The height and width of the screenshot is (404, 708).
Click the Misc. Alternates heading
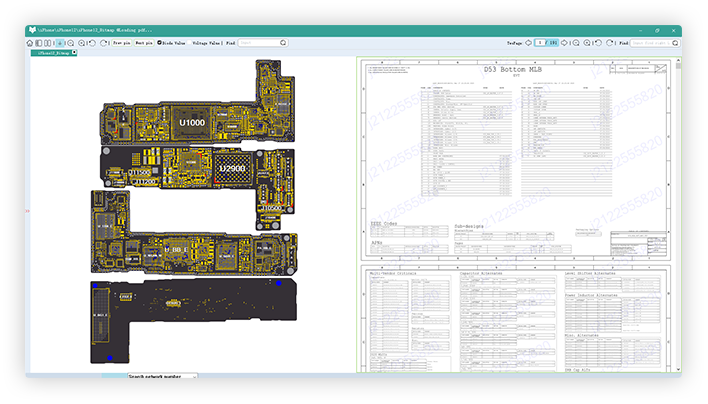(582, 335)
